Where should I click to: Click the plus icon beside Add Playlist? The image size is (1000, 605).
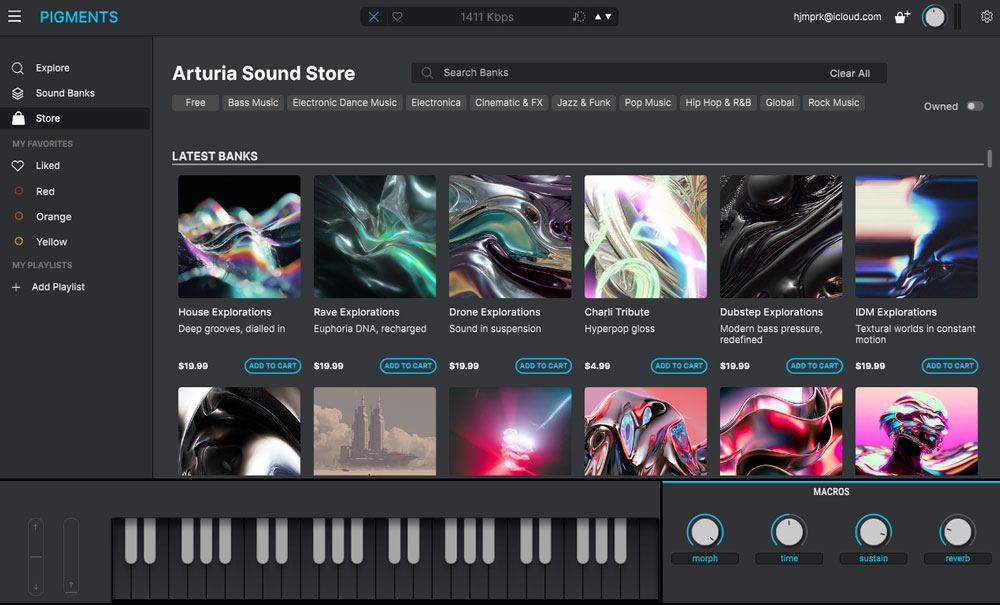(x=16, y=288)
